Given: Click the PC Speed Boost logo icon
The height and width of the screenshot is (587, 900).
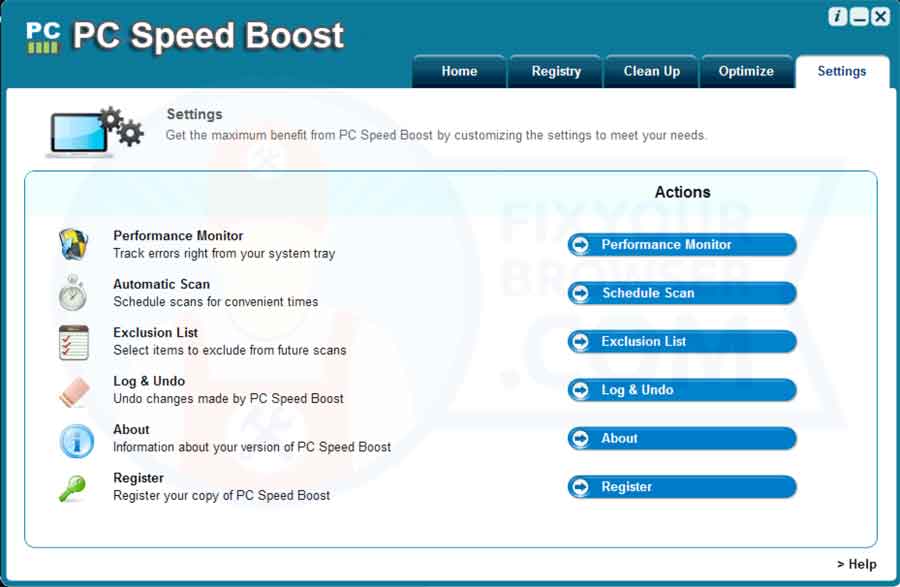Looking at the screenshot, I should 43,37.
